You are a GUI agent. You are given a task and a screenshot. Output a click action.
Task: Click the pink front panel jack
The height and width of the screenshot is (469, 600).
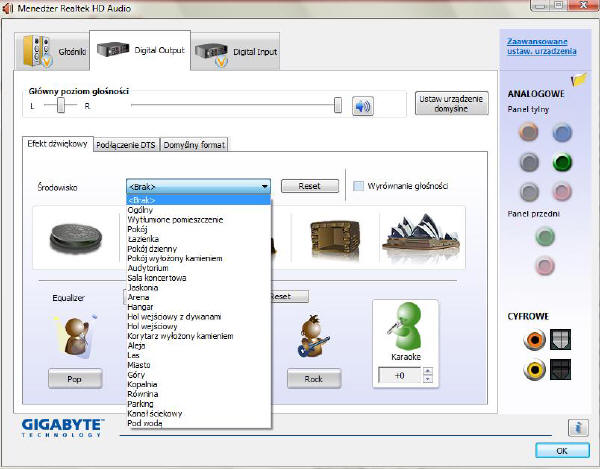(x=545, y=265)
